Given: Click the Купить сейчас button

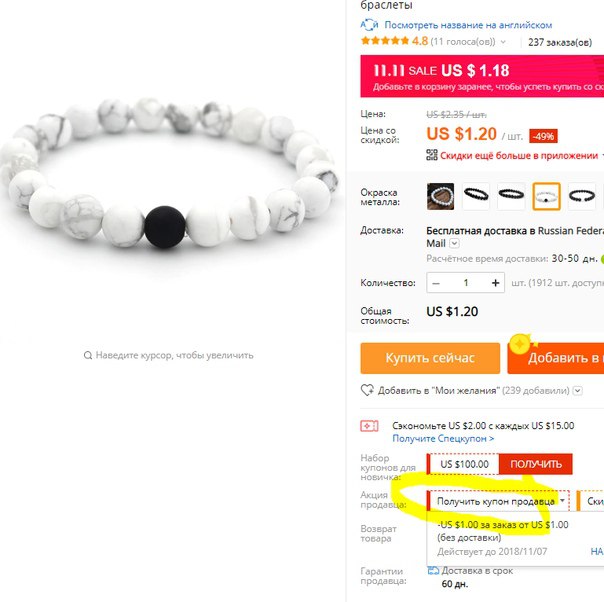Looking at the screenshot, I should (430, 358).
